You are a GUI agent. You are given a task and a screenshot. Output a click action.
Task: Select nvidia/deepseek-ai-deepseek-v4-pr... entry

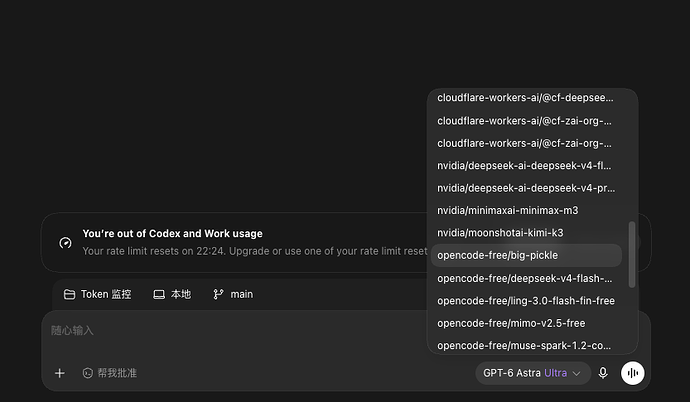(526, 188)
